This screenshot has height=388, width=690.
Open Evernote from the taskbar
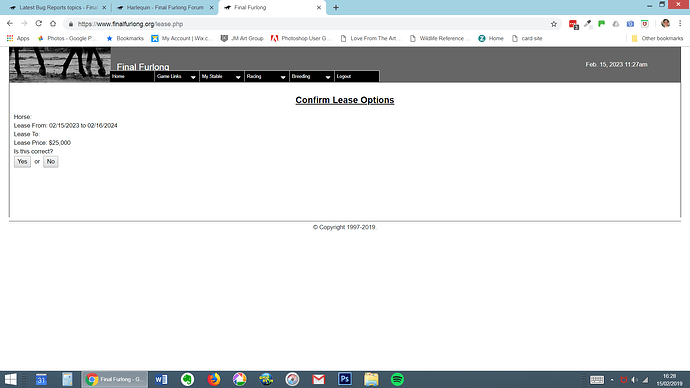click(187, 379)
